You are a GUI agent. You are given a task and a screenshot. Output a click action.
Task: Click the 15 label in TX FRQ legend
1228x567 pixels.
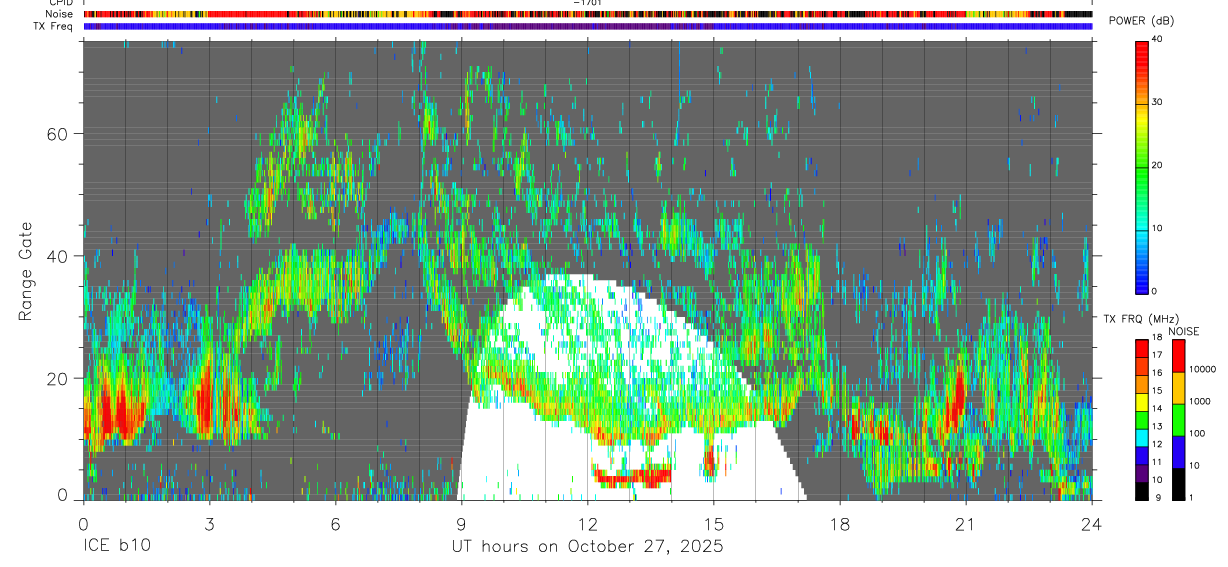click(x=1156, y=390)
